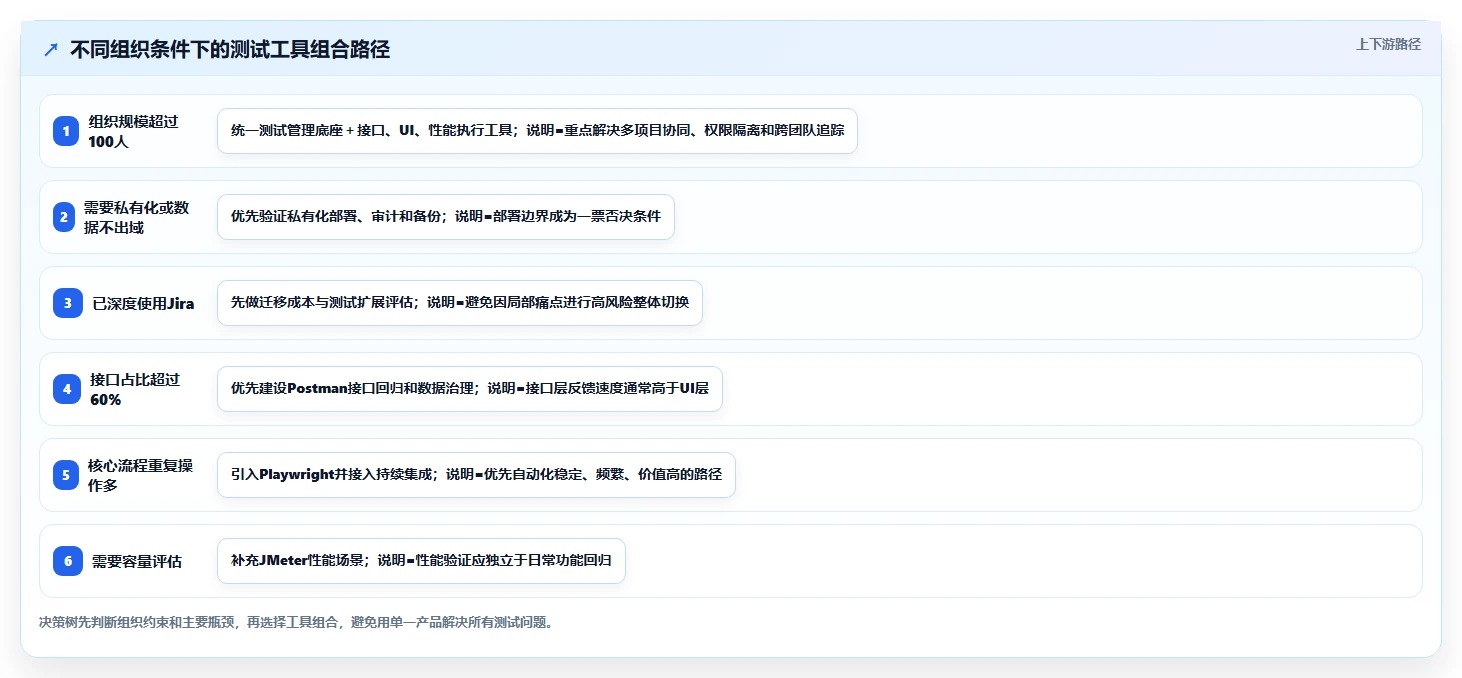This screenshot has width=1462, height=678.
Task: Click number badge 3
Action: 66,303
